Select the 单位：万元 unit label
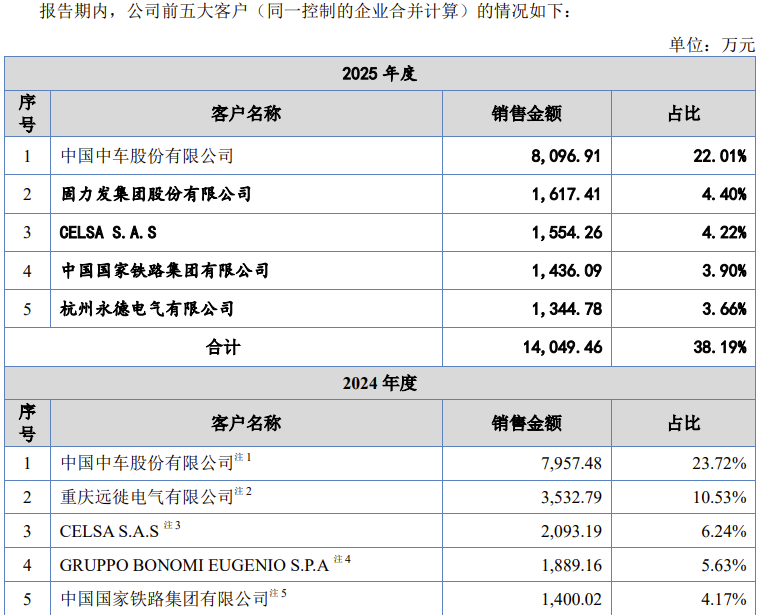This screenshot has width=760, height=615. tap(712, 45)
